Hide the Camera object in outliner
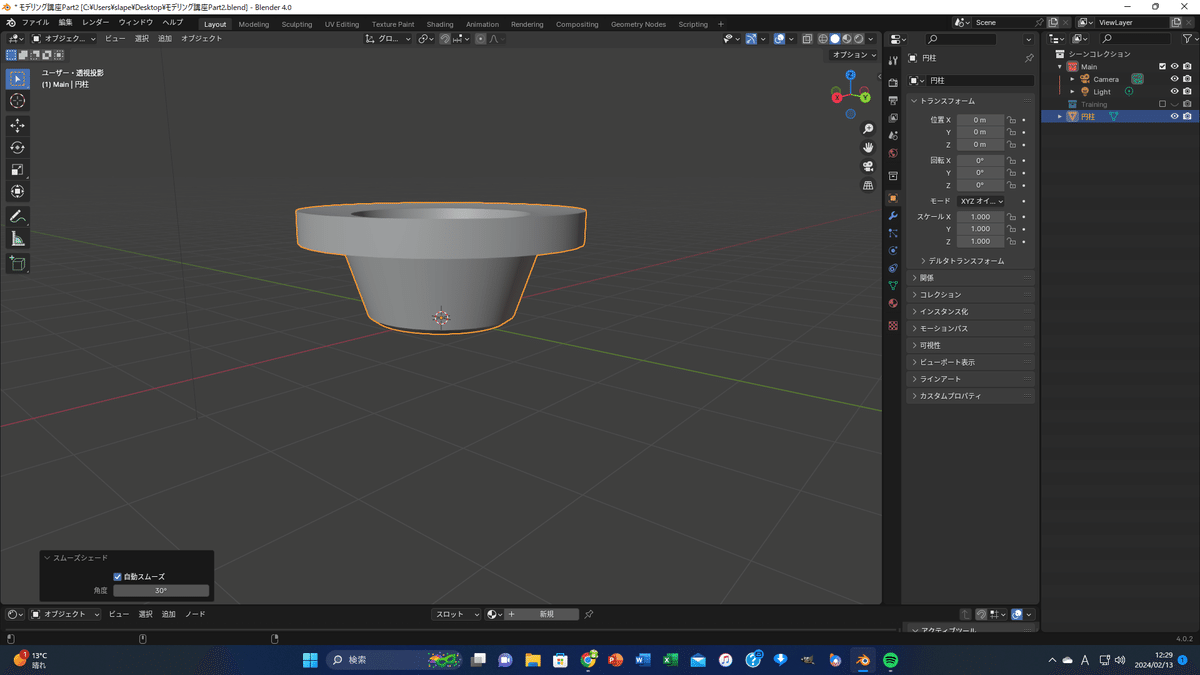Screen dimensions: 1200x675 click(1174, 79)
